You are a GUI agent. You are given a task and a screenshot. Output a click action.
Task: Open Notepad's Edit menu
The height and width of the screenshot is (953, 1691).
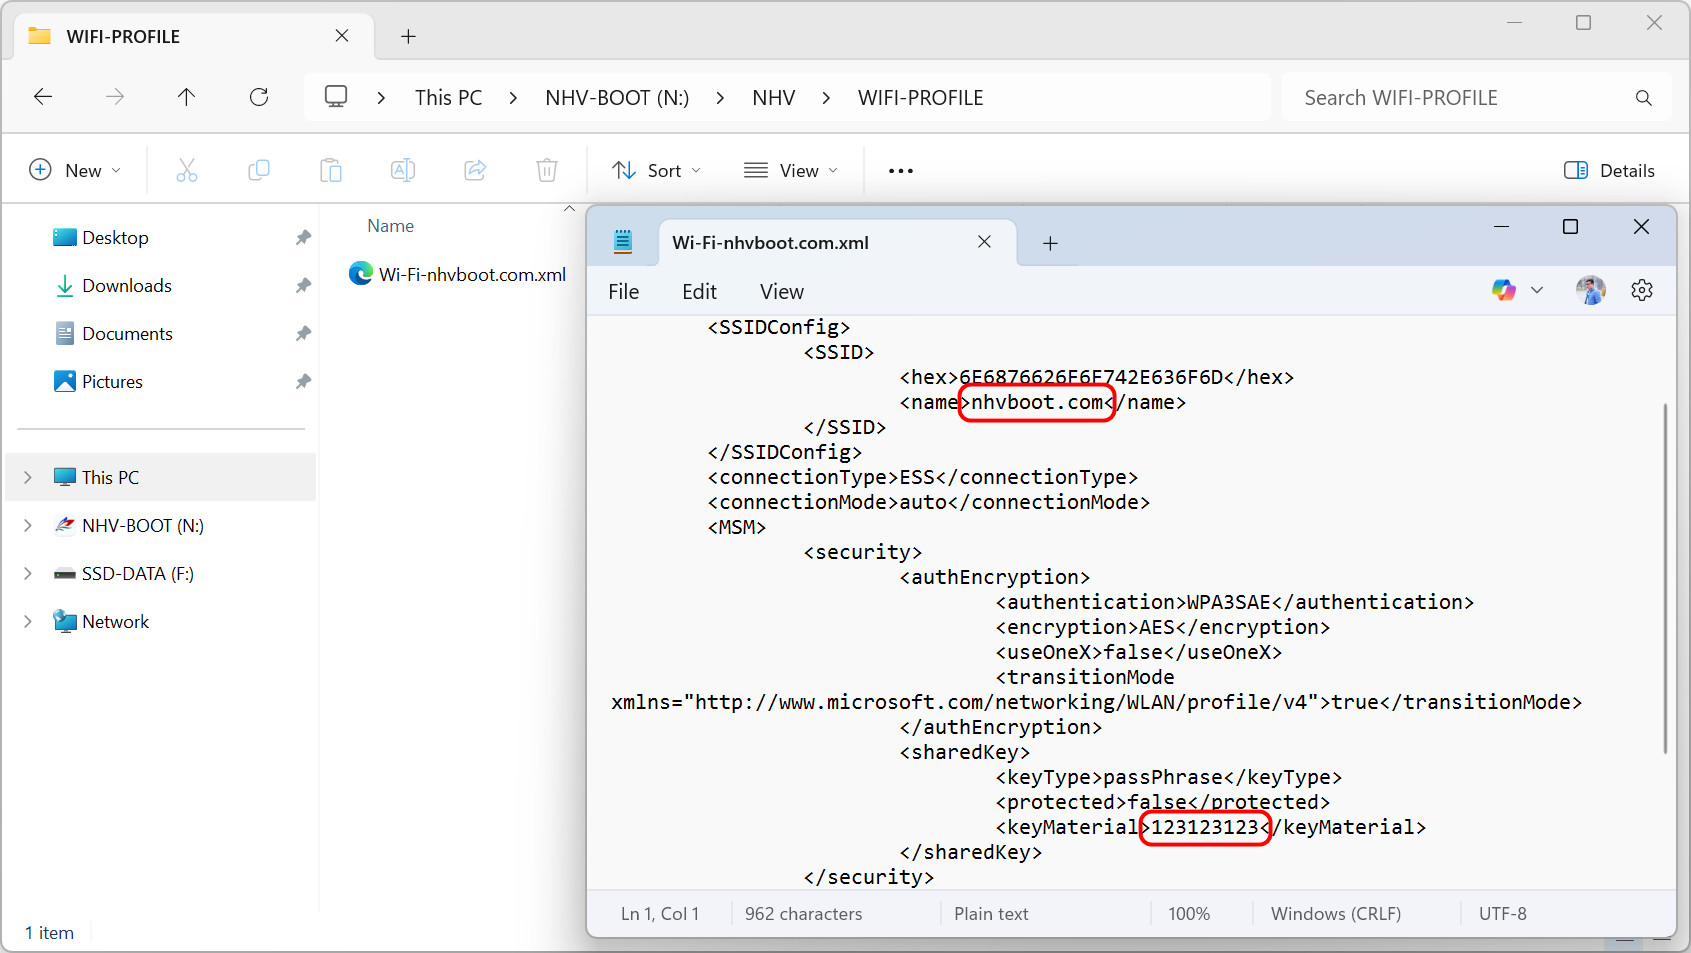point(699,292)
